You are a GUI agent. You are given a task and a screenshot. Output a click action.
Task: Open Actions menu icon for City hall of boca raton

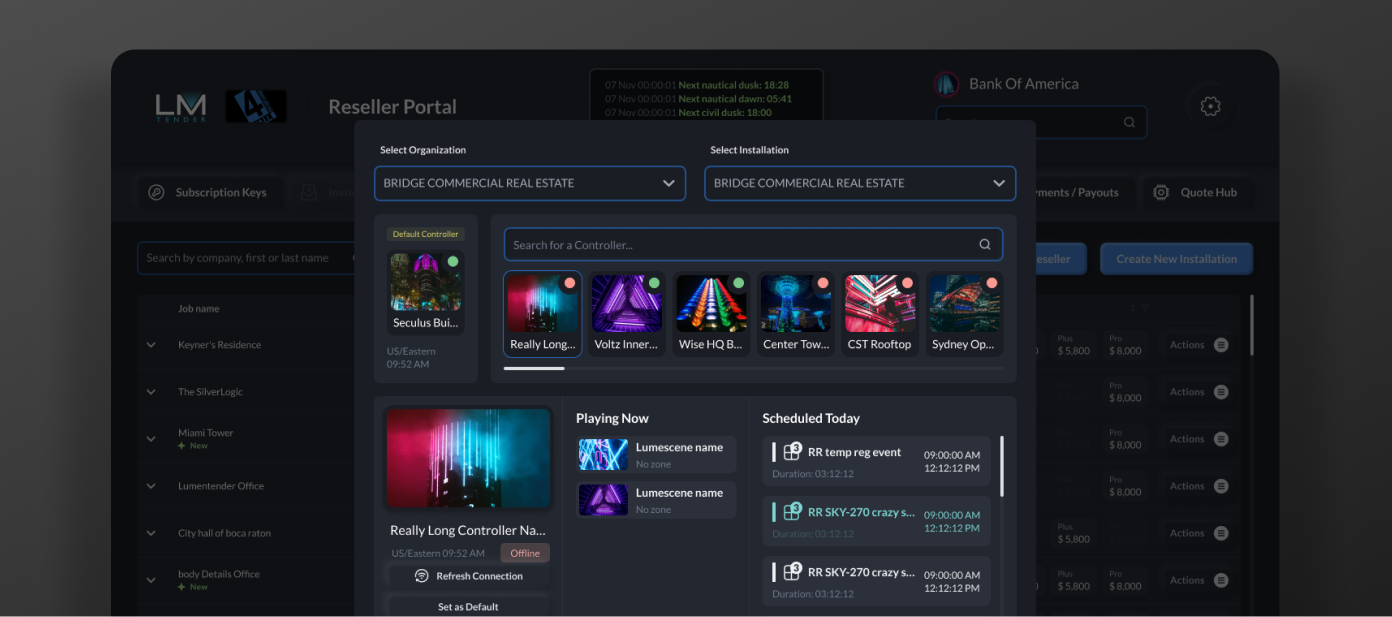point(1221,533)
